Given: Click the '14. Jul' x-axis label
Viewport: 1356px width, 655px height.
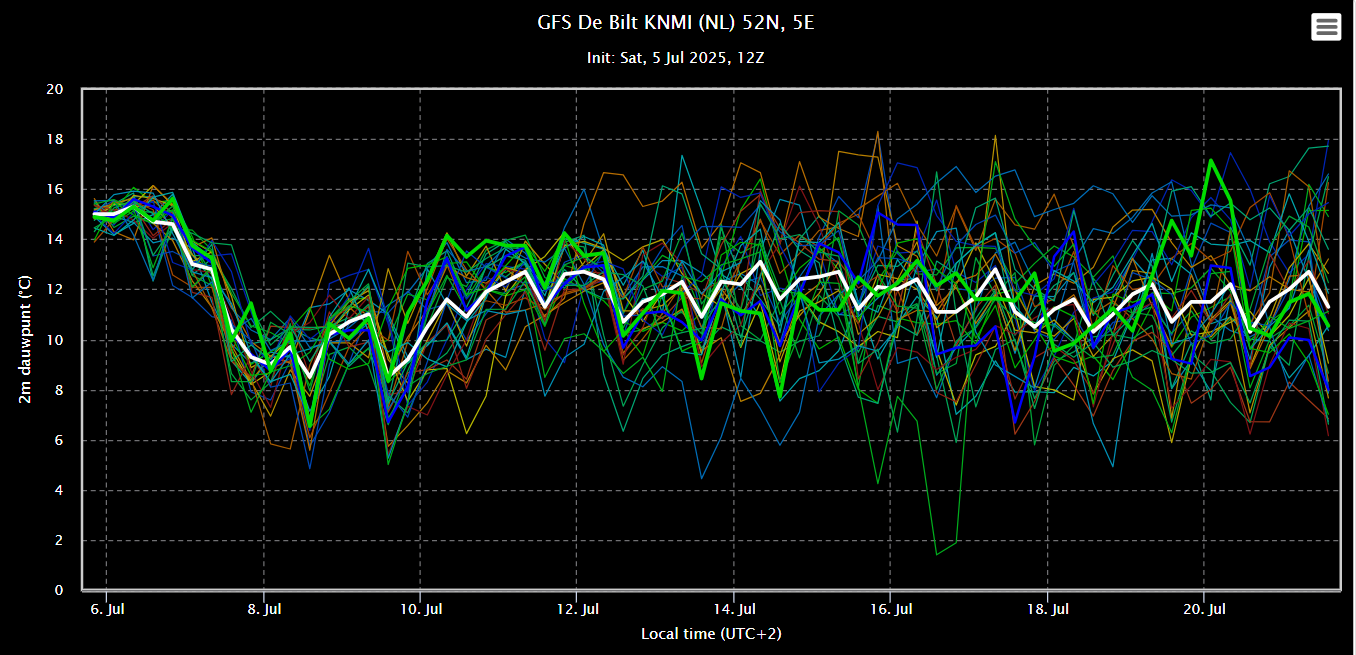Looking at the screenshot, I should (733, 609).
